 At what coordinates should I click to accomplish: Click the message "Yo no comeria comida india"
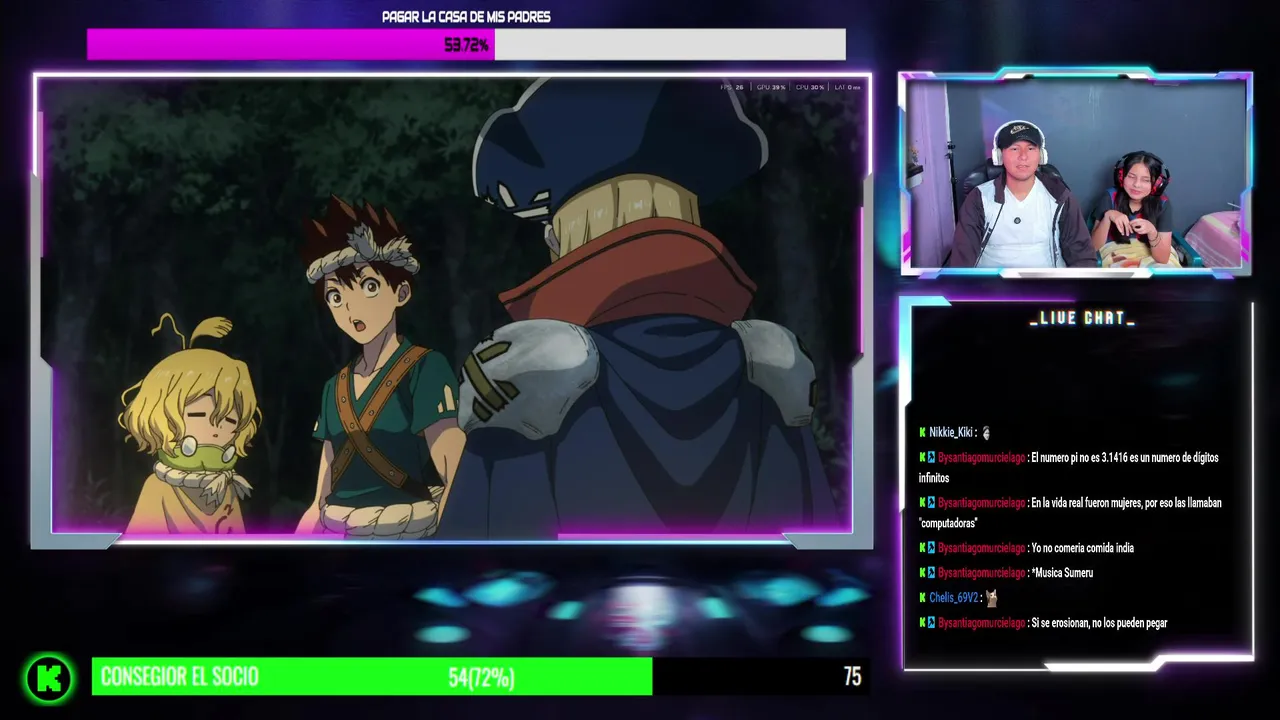coord(1082,547)
